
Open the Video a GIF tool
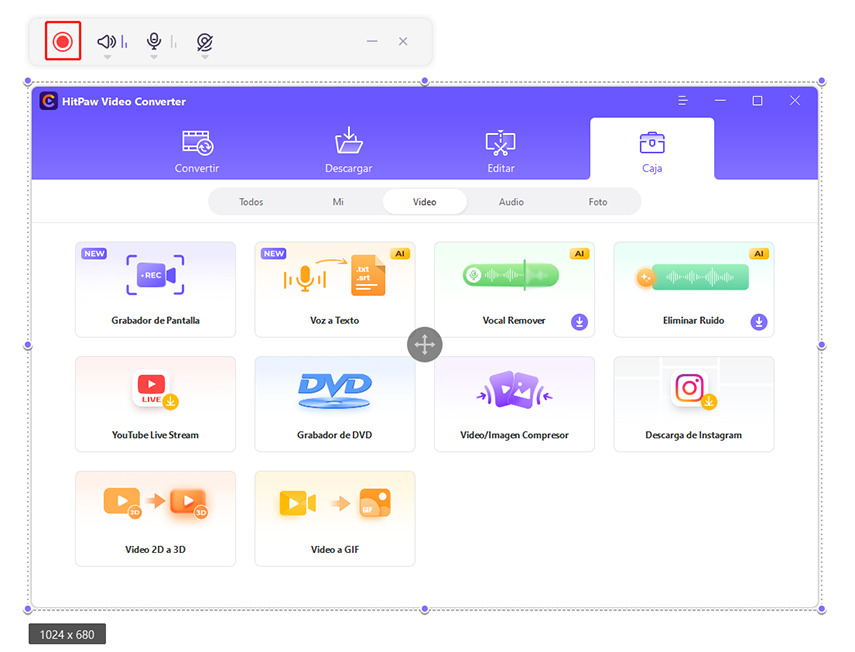335,518
